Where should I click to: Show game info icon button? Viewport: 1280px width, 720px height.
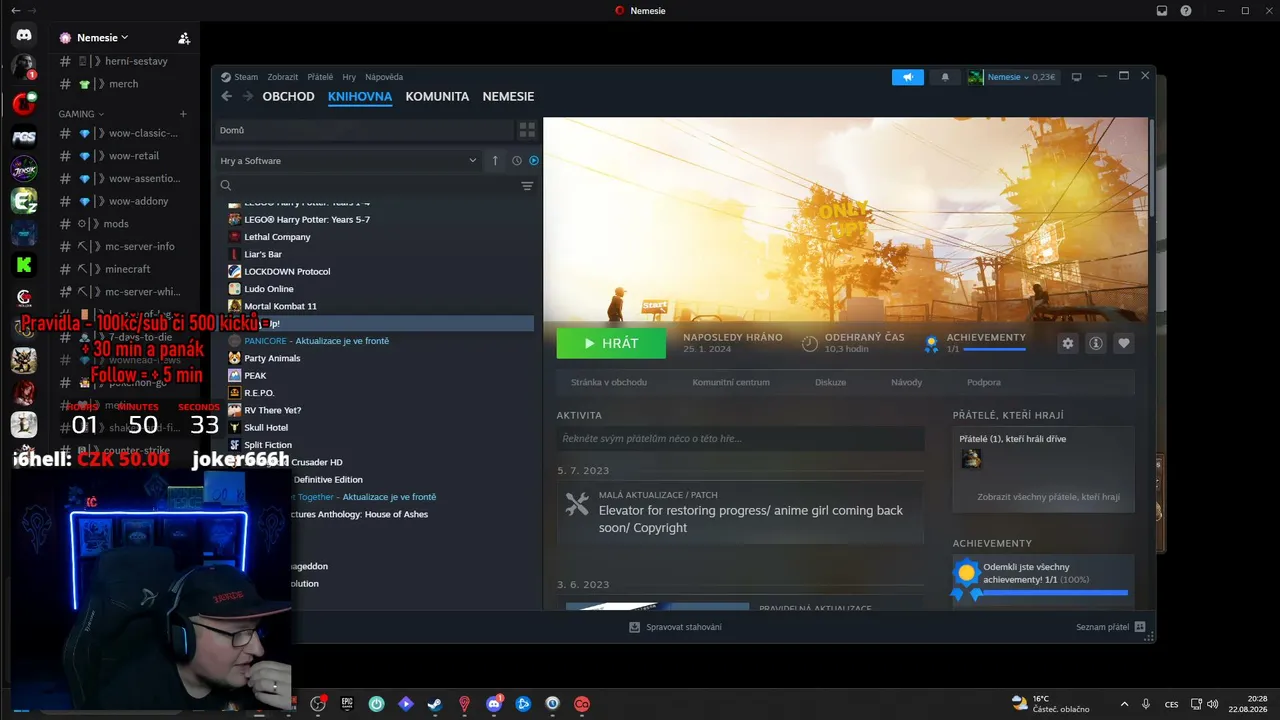click(x=1096, y=343)
